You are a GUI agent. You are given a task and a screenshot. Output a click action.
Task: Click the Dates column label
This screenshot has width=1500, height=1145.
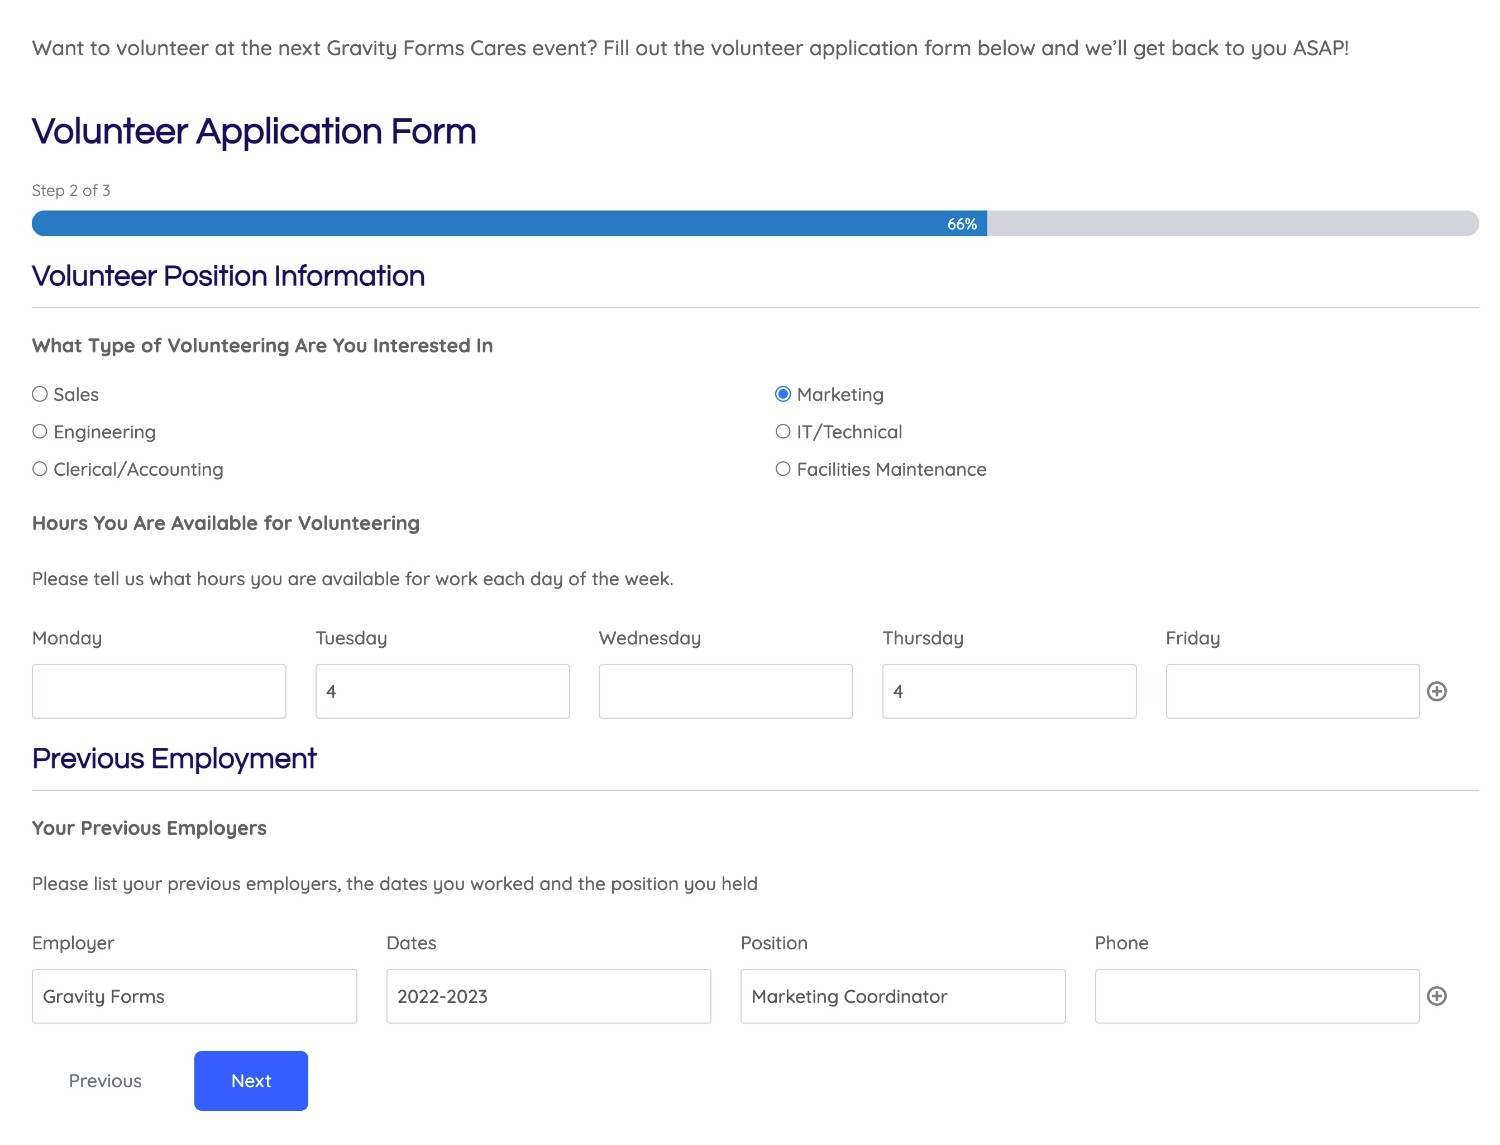tap(412, 943)
